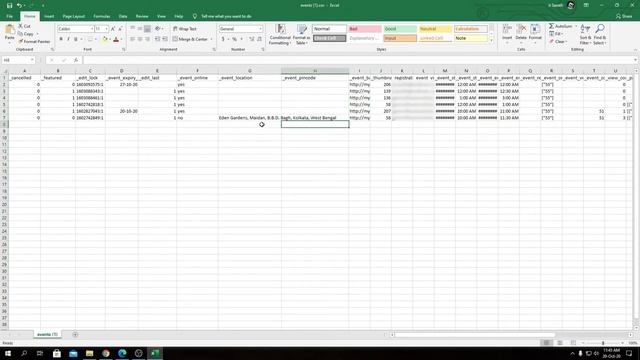Click the center horizontally icon
This screenshot has height=360, width=640.
[140, 39]
